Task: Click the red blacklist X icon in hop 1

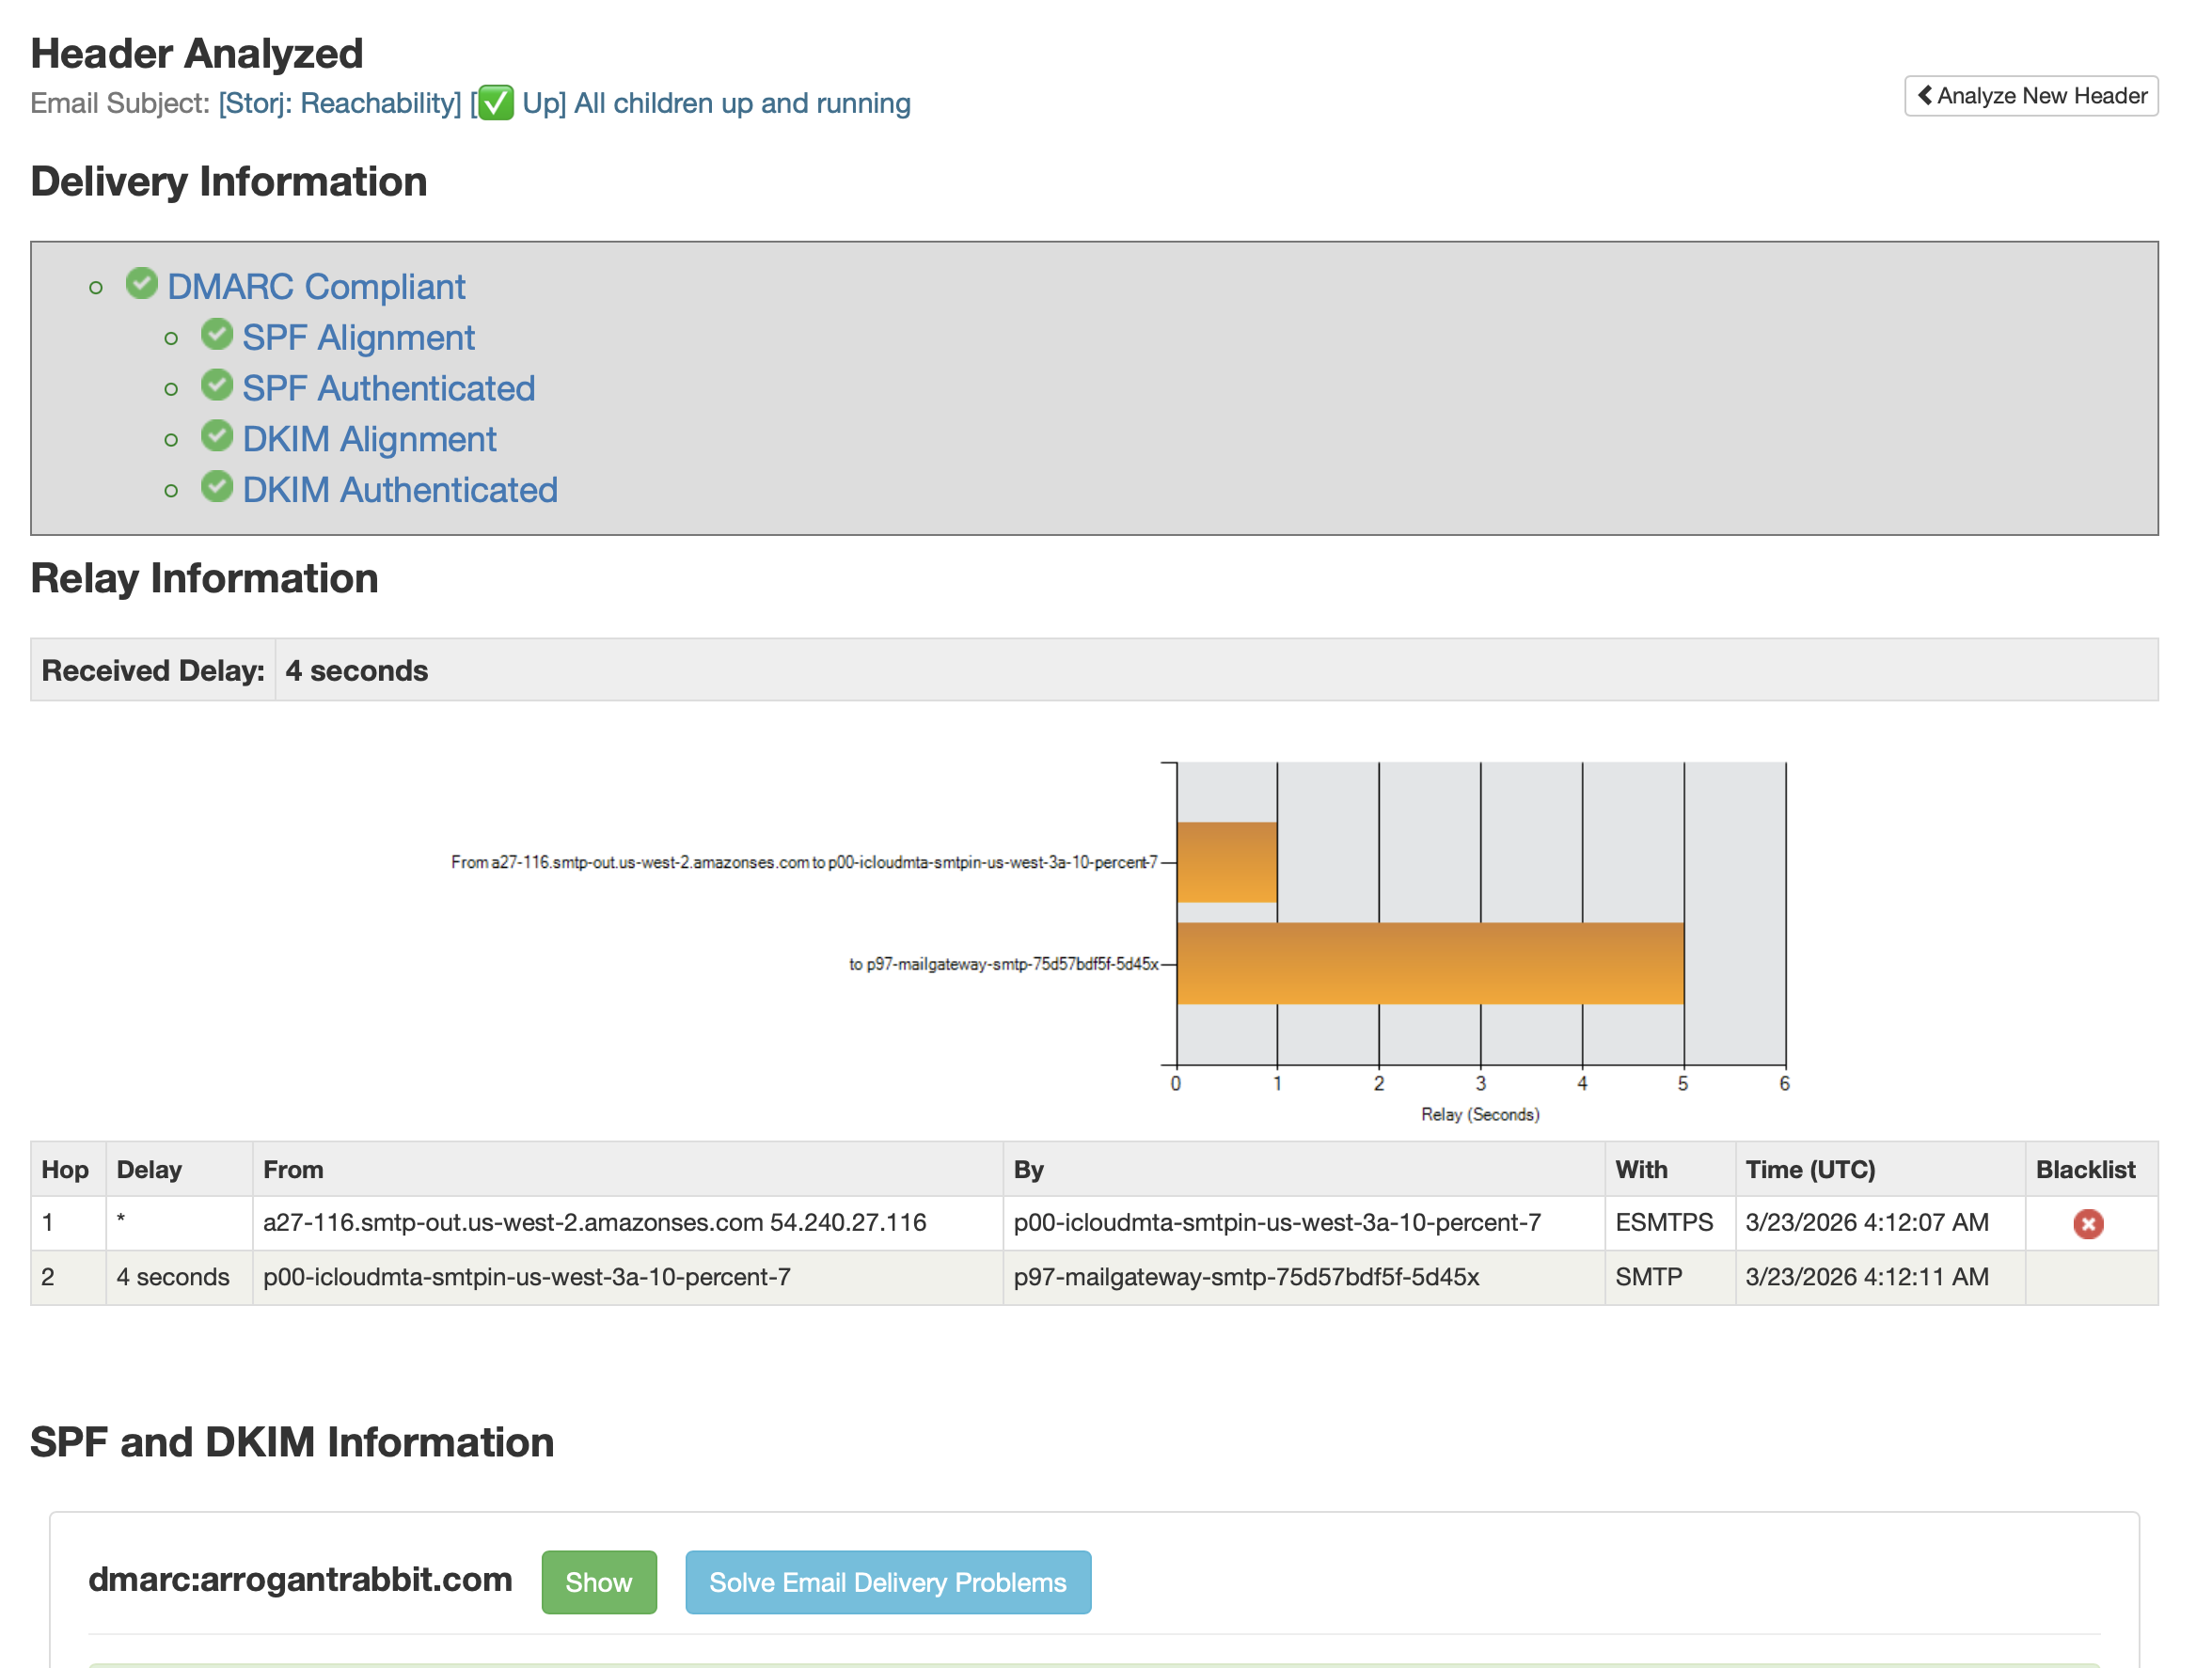Action: [2087, 1223]
